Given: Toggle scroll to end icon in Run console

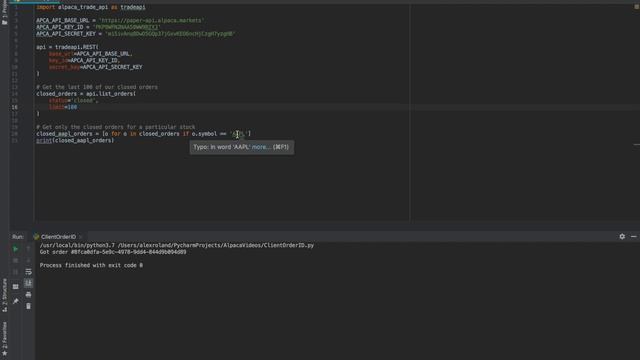Looking at the screenshot, I should (x=28, y=283).
